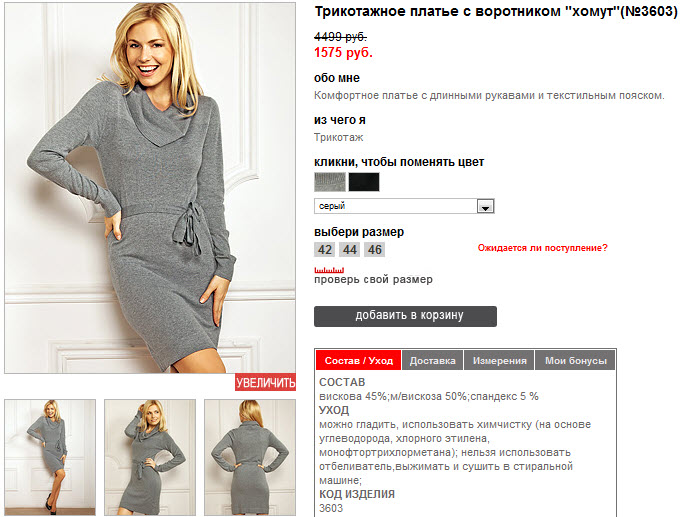Select the black color swatch
Screen dimensions: 700x517
click(364, 182)
